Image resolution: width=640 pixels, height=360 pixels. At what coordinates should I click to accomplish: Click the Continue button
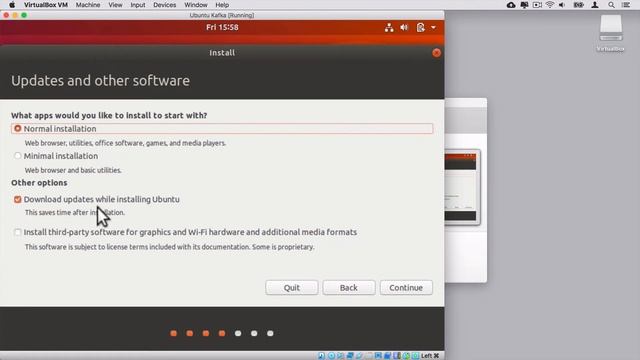click(406, 287)
